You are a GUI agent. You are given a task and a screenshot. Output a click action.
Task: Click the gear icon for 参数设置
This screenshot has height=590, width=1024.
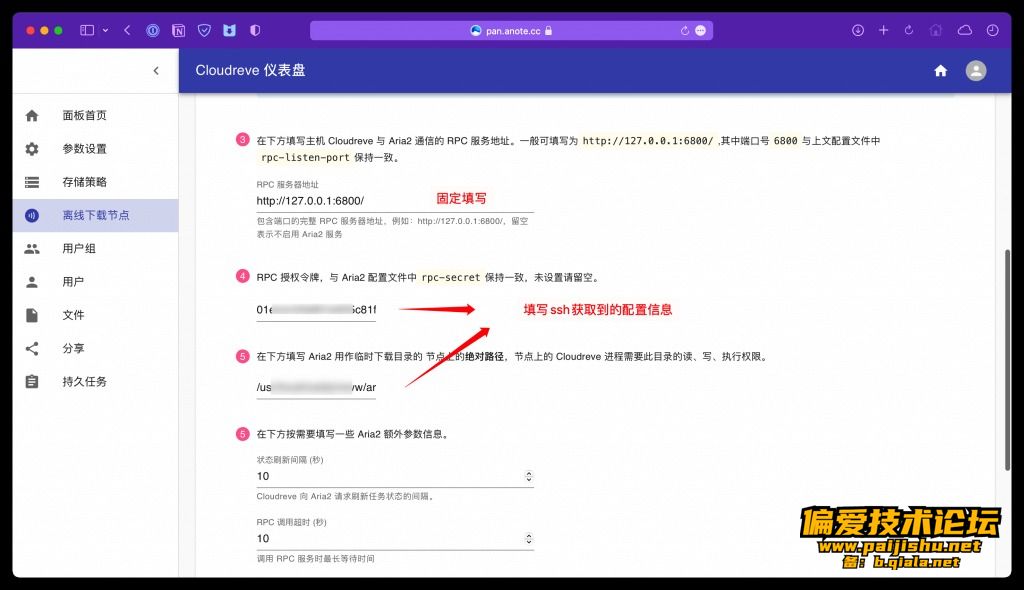tap(31, 149)
